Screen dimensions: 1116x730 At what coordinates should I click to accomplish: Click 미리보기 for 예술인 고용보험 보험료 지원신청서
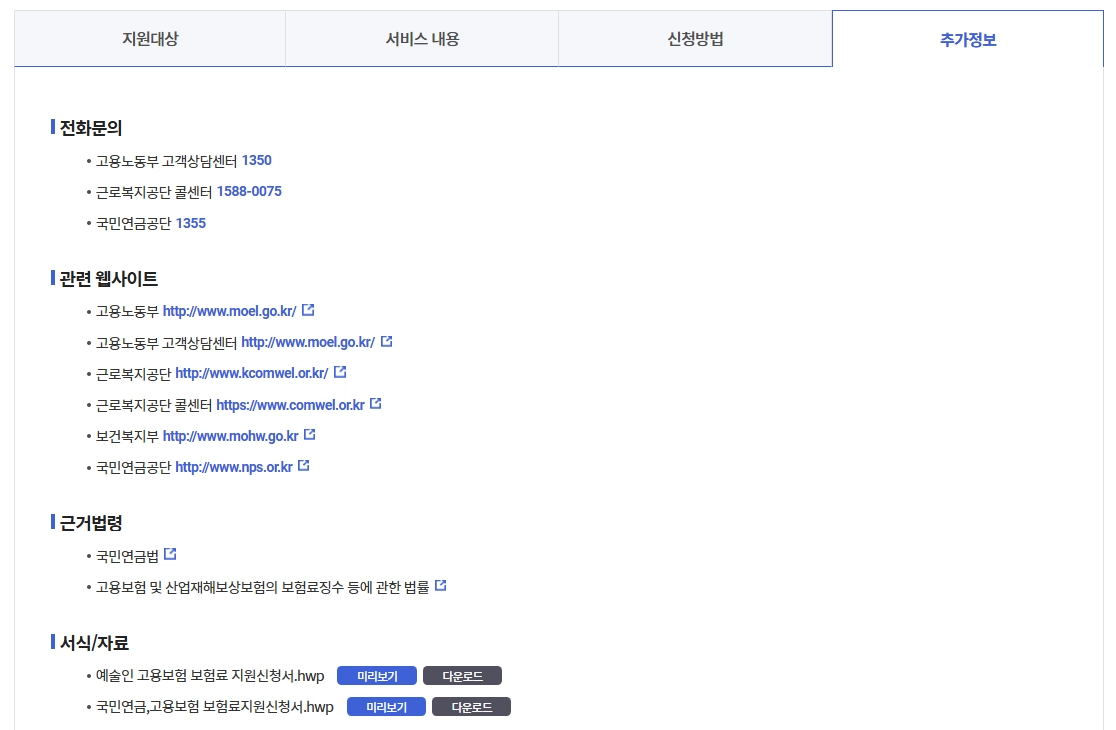point(378,675)
